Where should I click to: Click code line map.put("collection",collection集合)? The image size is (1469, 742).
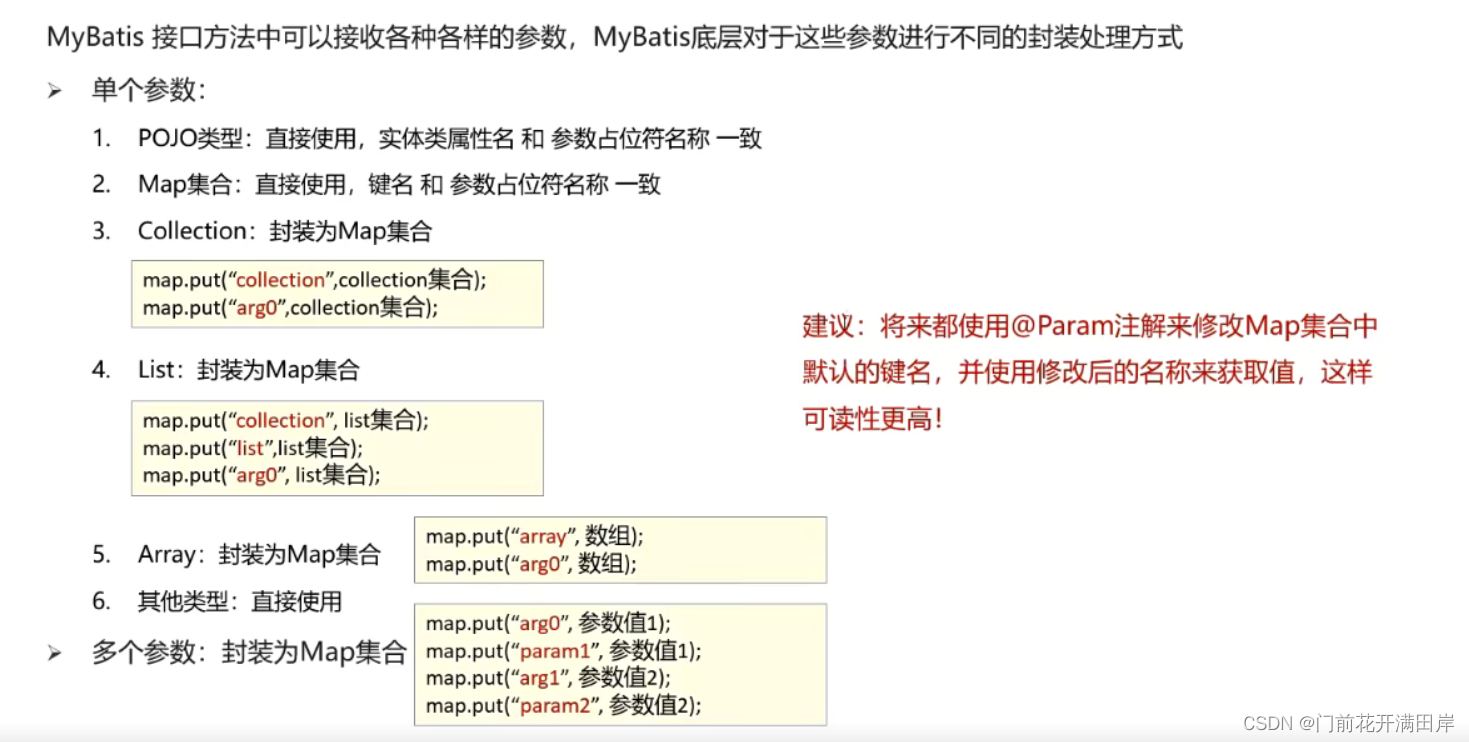pos(315,280)
